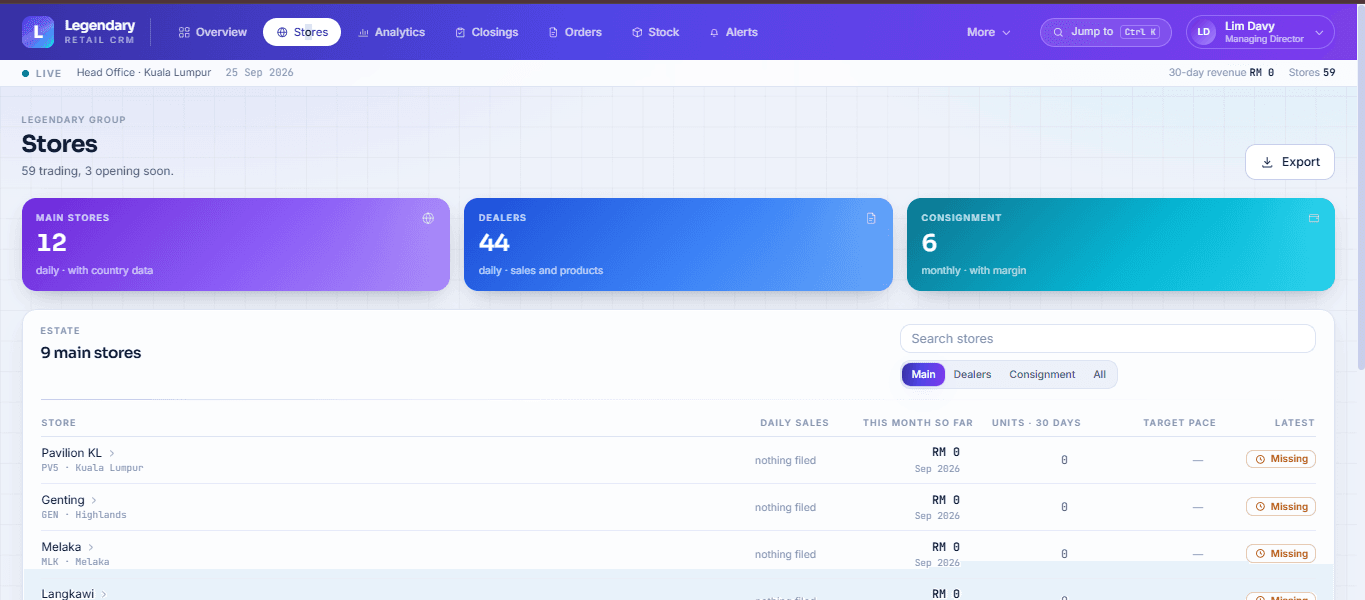Click the Missing badge for Genting
The image size is (1365, 600).
pos(1281,507)
